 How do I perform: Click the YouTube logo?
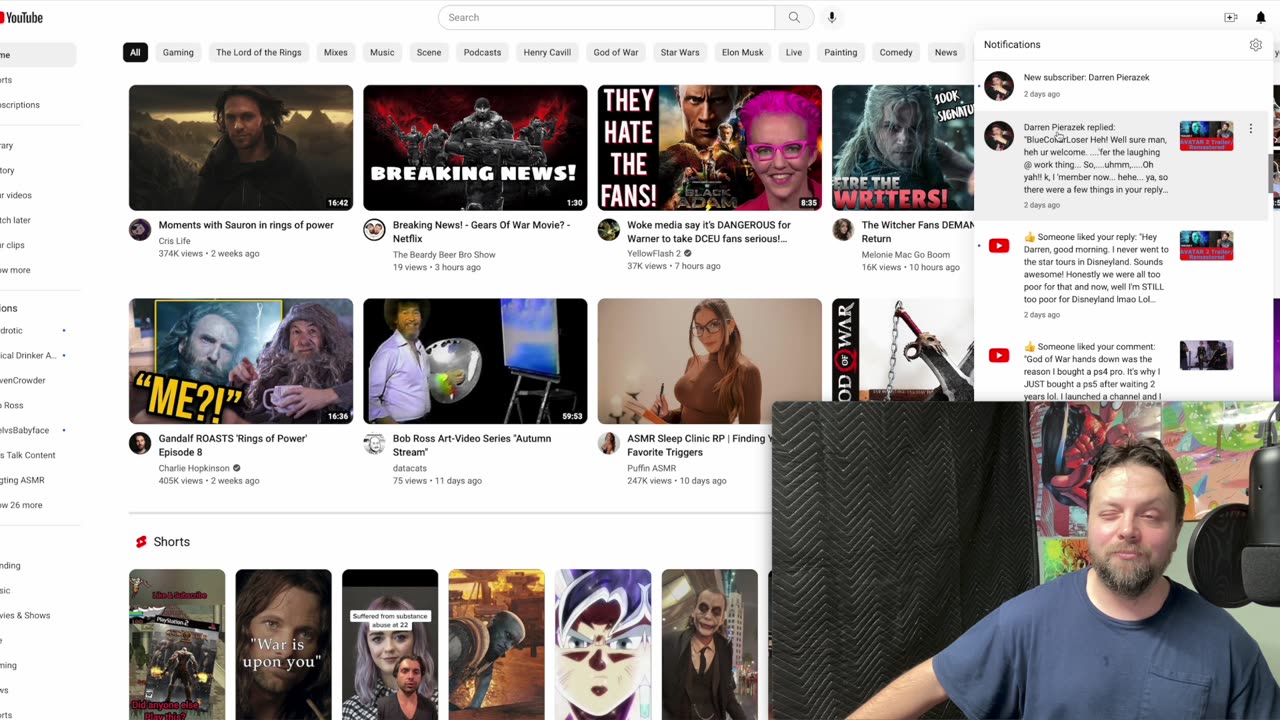21,18
